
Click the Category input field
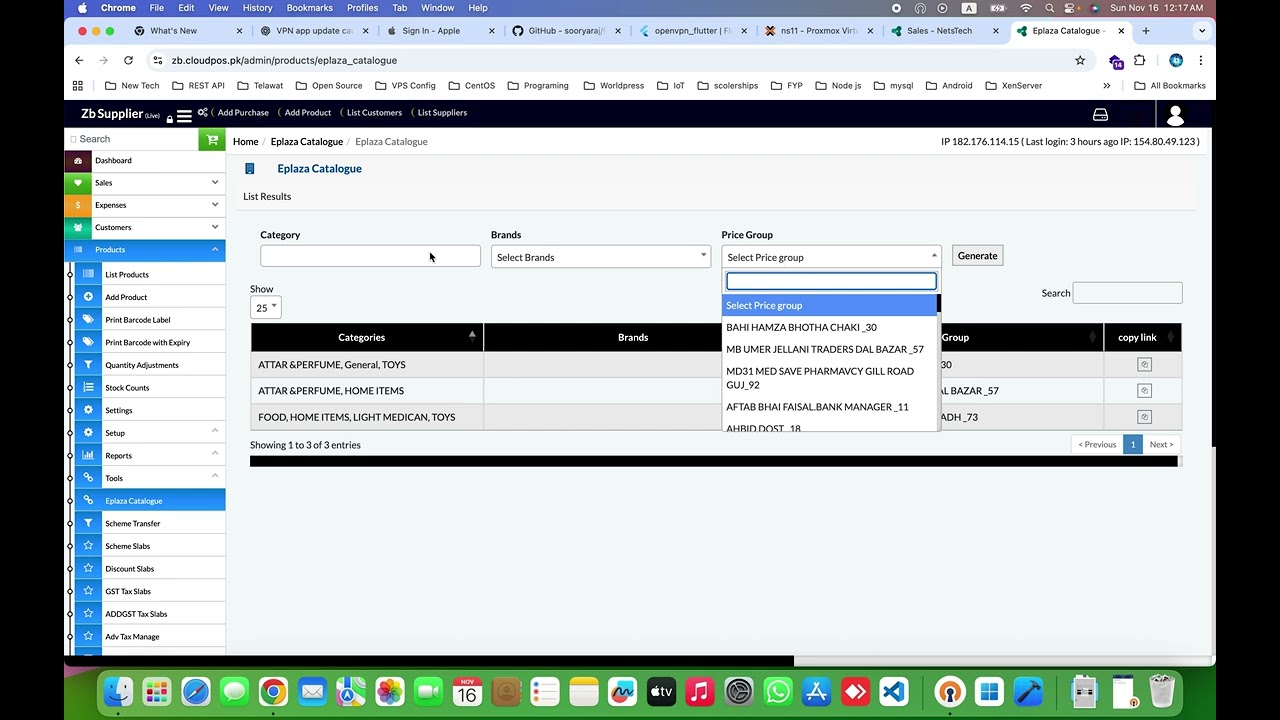click(x=370, y=256)
